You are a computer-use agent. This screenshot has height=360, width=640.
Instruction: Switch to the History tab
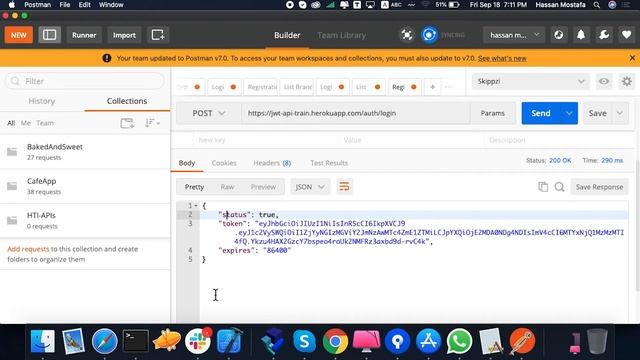42,101
